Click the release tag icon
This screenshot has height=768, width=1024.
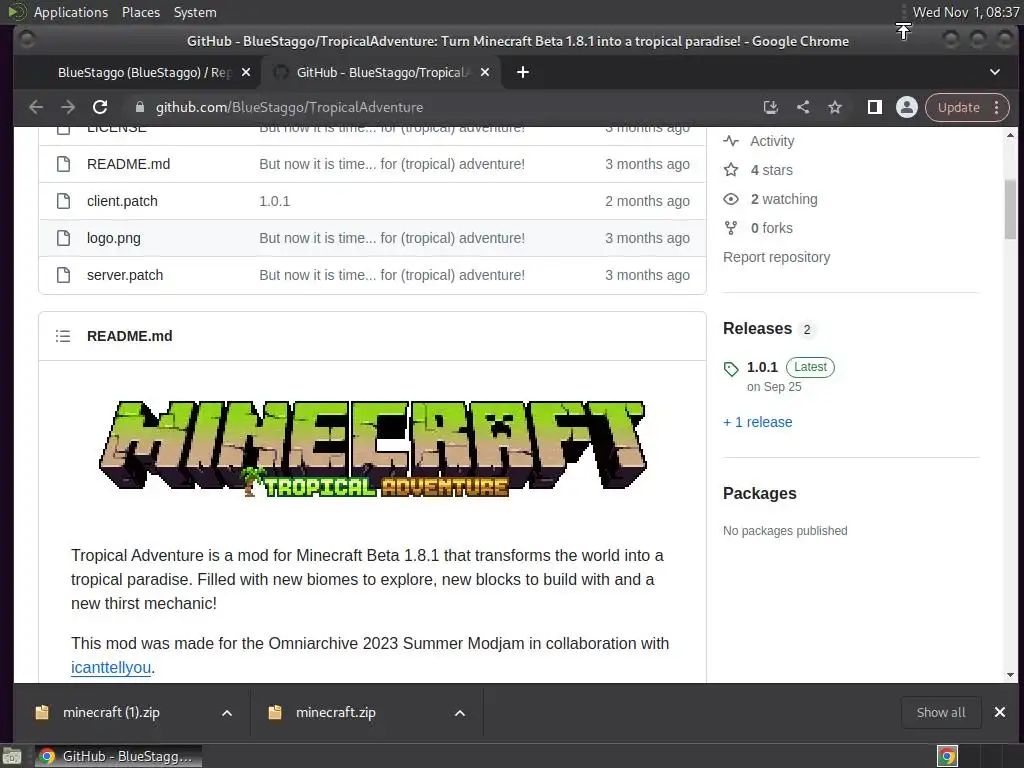[x=731, y=369]
